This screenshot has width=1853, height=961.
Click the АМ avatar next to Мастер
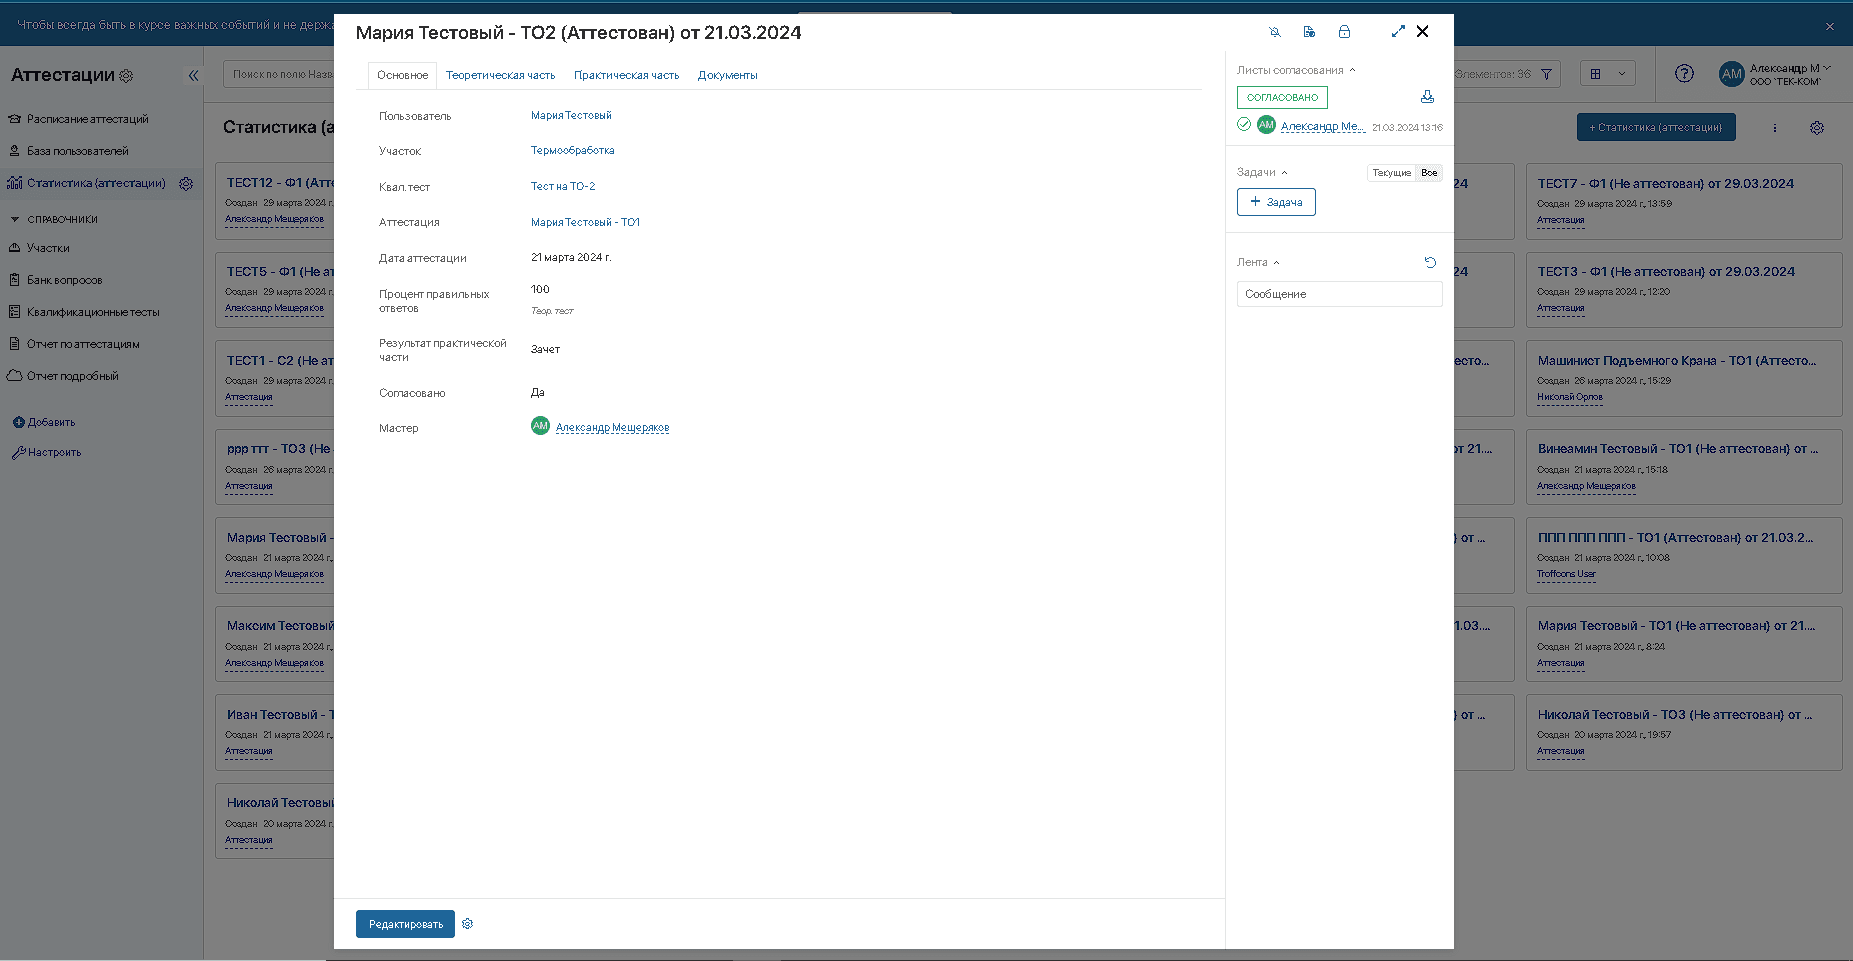coord(540,426)
